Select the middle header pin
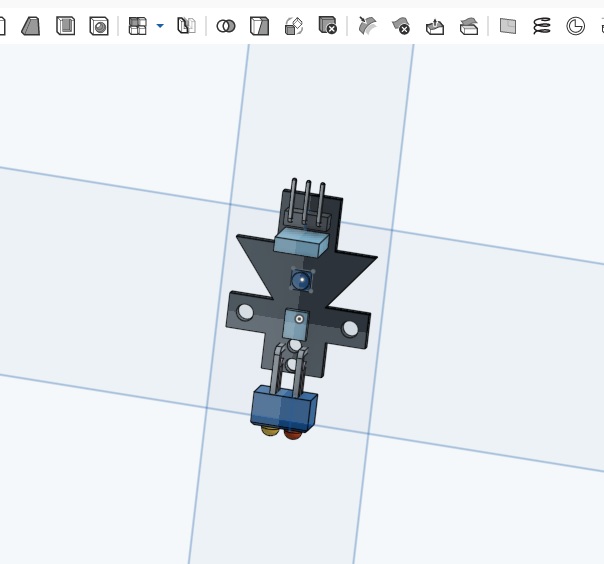604x564 pixels. click(x=307, y=202)
